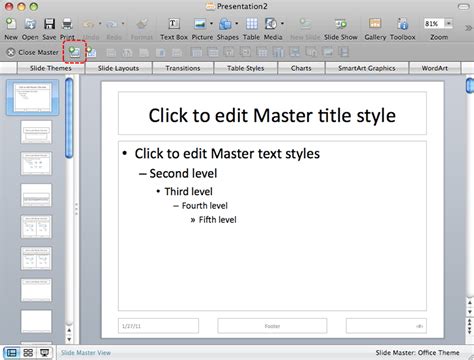Click the 'Click to edit Master text styles' line
This screenshot has height=360, width=474.
pos(227,154)
